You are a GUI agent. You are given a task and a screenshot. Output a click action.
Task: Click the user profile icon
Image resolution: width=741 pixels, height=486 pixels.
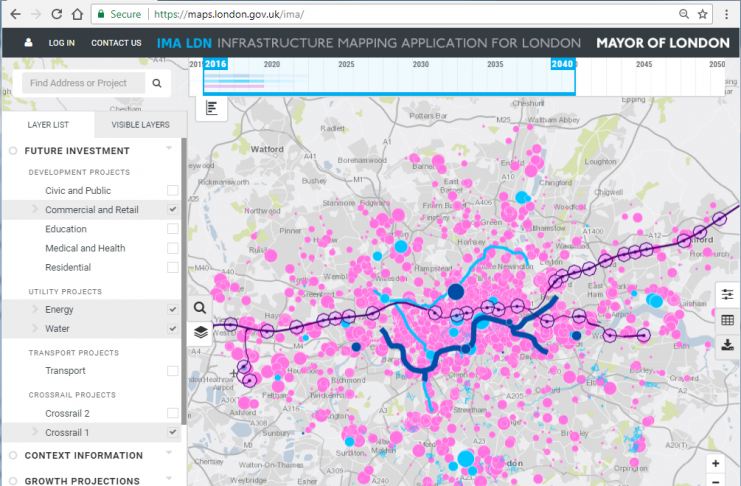28,43
